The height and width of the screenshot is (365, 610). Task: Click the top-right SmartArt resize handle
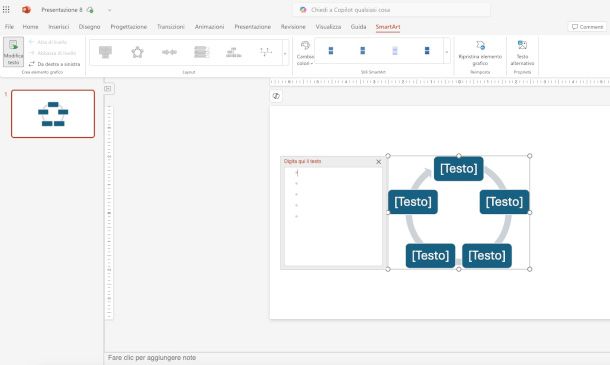point(529,156)
